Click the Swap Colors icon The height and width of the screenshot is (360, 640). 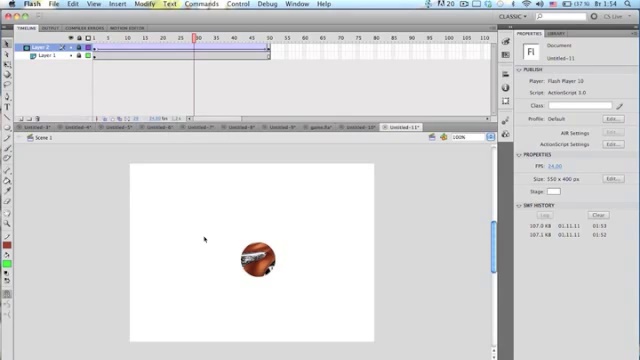tap(7, 281)
